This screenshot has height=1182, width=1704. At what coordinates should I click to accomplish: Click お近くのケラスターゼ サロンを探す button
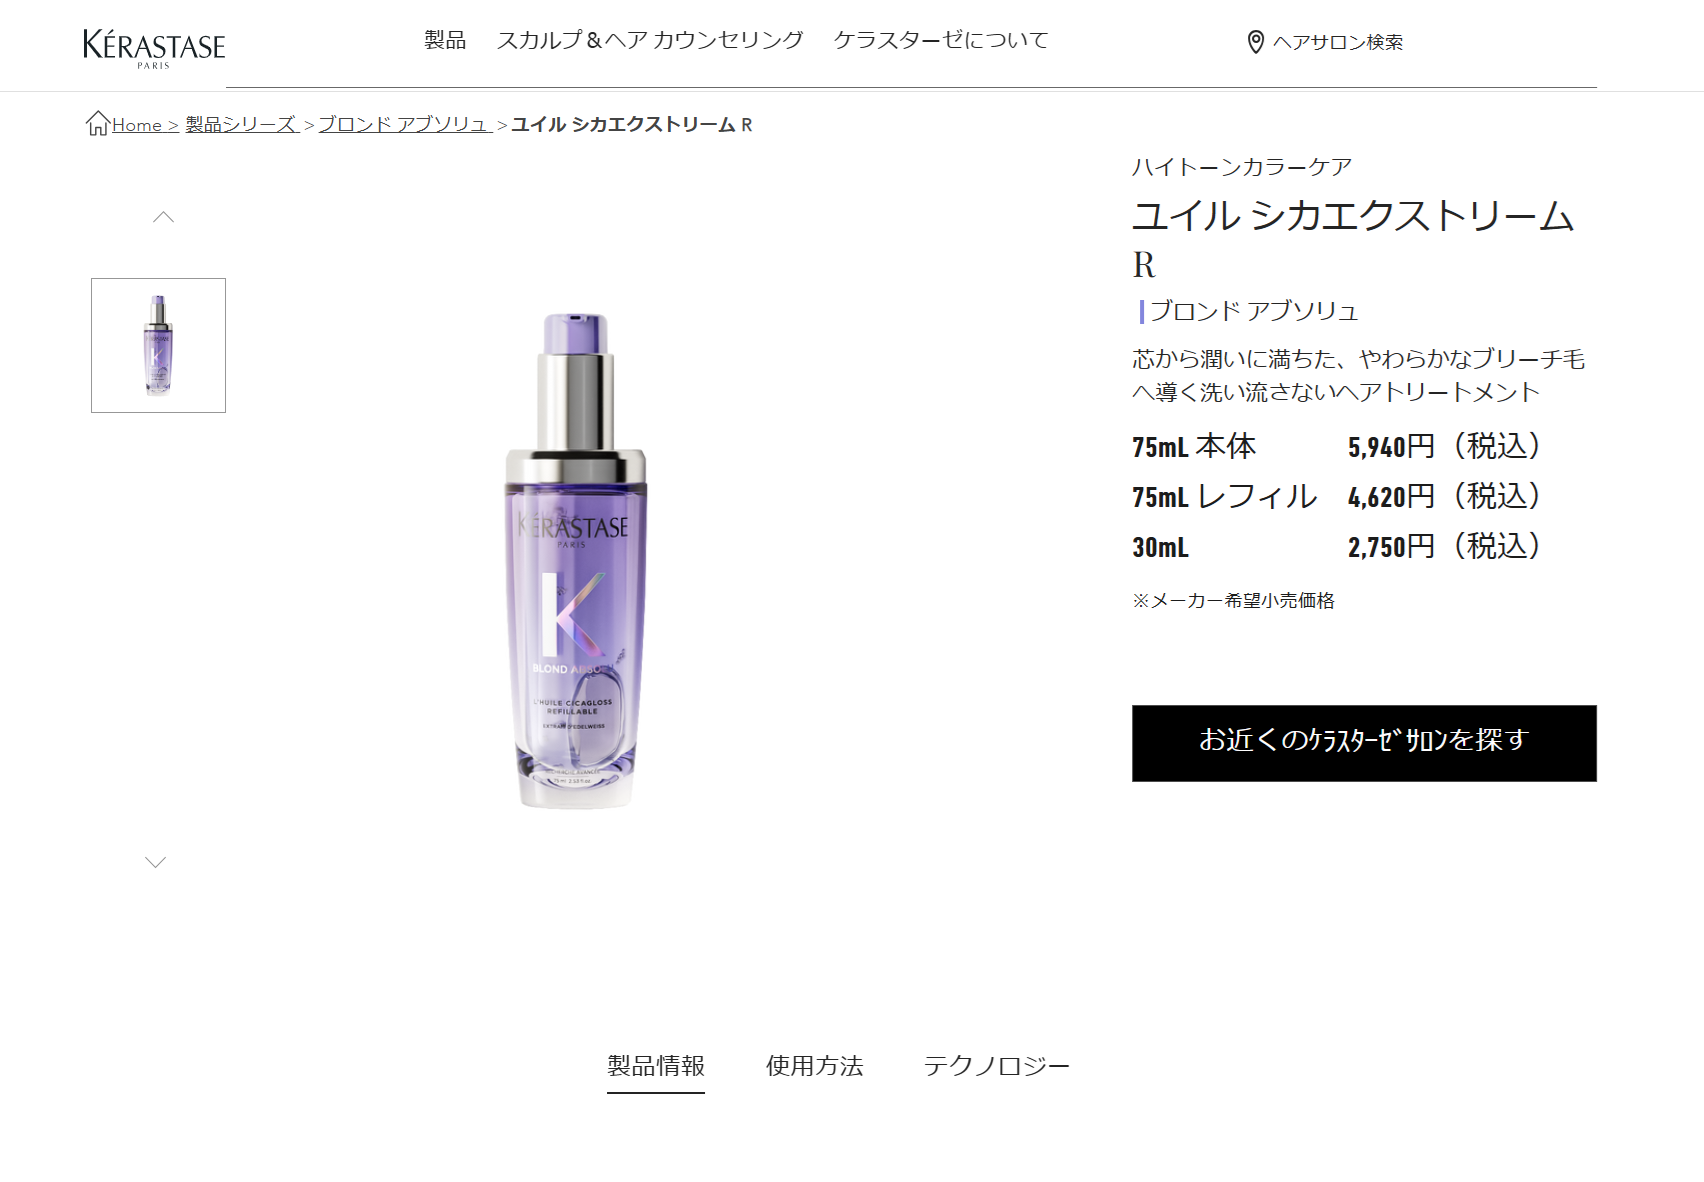(x=1364, y=743)
